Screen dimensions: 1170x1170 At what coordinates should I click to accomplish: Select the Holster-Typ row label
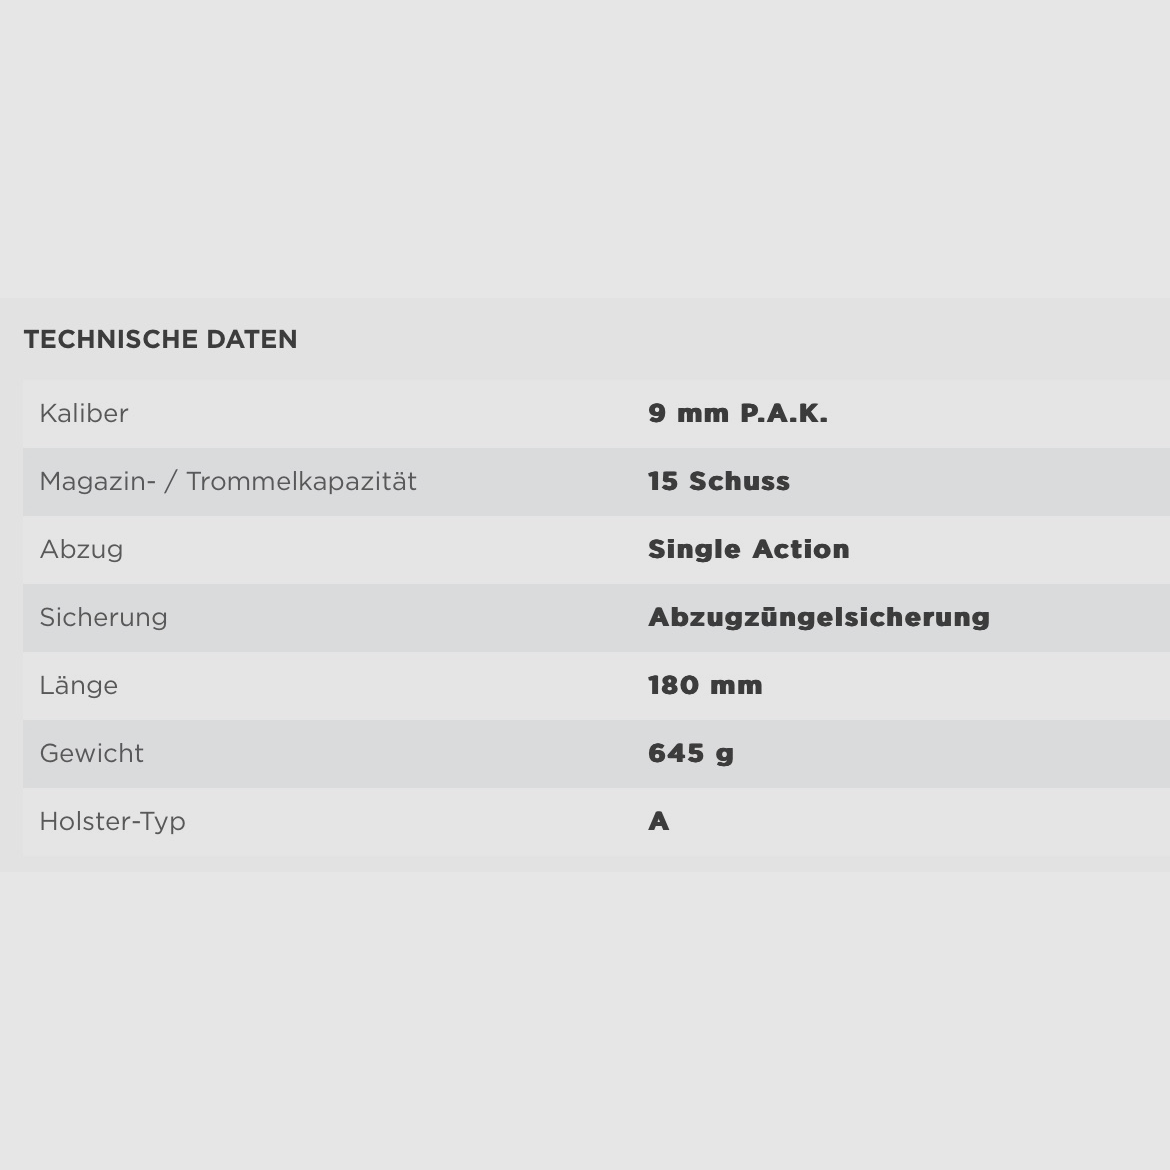(x=112, y=822)
